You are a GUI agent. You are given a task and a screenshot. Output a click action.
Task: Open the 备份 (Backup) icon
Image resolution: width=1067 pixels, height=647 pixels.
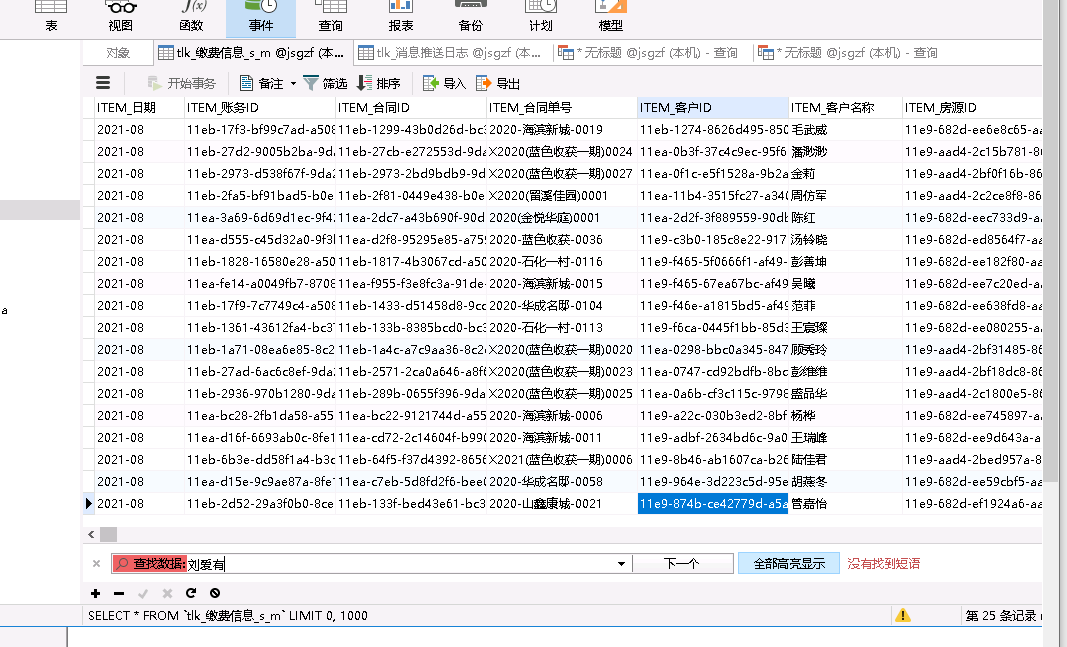[x=470, y=17]
